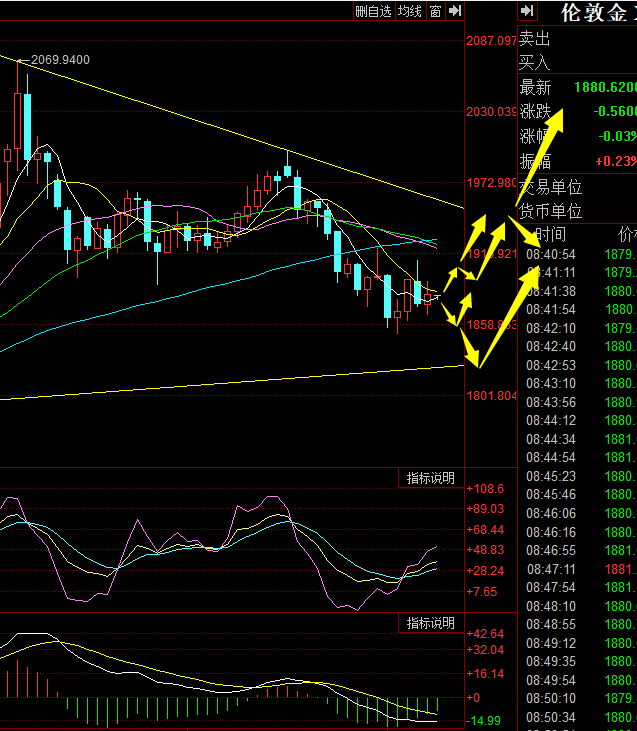Click the 2069.9400 high price label
This screenshot has height=731, width=637.
(x=60, y=60)
